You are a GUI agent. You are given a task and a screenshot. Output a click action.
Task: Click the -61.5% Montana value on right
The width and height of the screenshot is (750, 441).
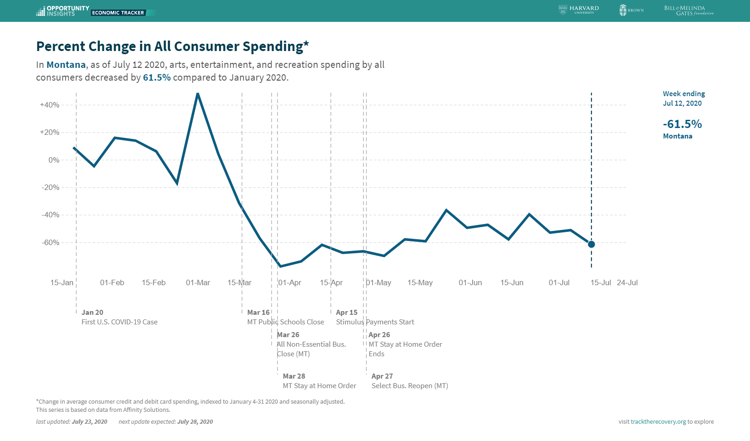point(682,124)
